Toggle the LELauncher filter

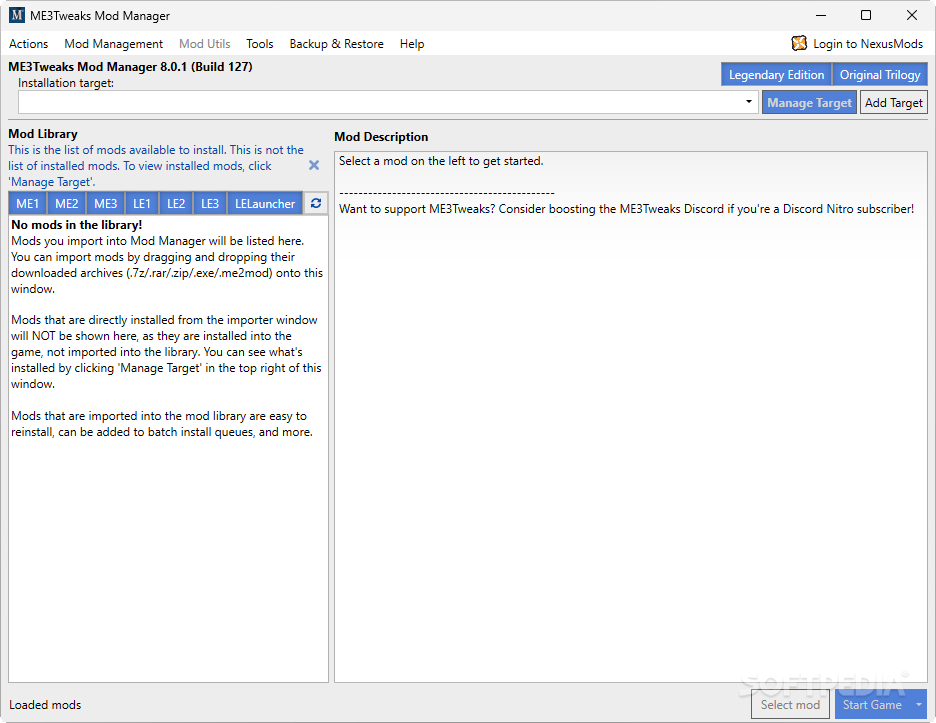(x=265, y=204)
